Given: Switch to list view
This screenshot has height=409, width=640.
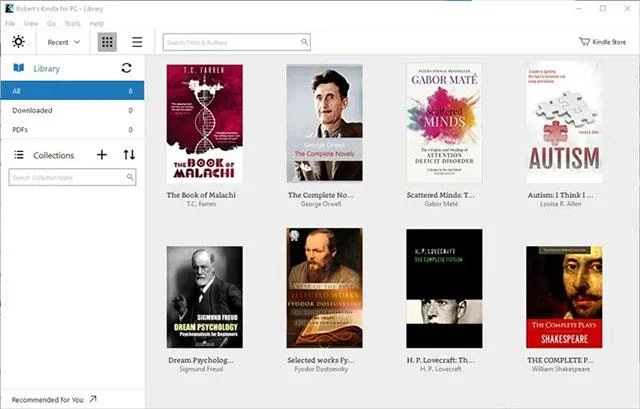Looking at the screenshot, I should pyautogui.click(x=137, y=42).
